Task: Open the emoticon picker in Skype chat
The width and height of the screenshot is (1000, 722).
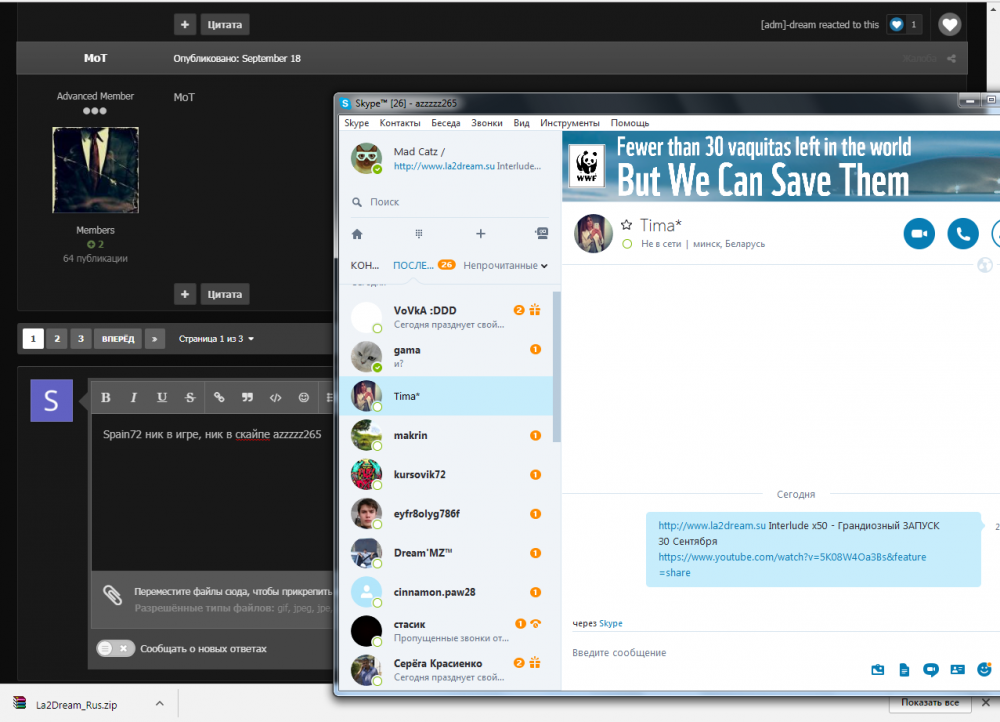Action: 985,669
